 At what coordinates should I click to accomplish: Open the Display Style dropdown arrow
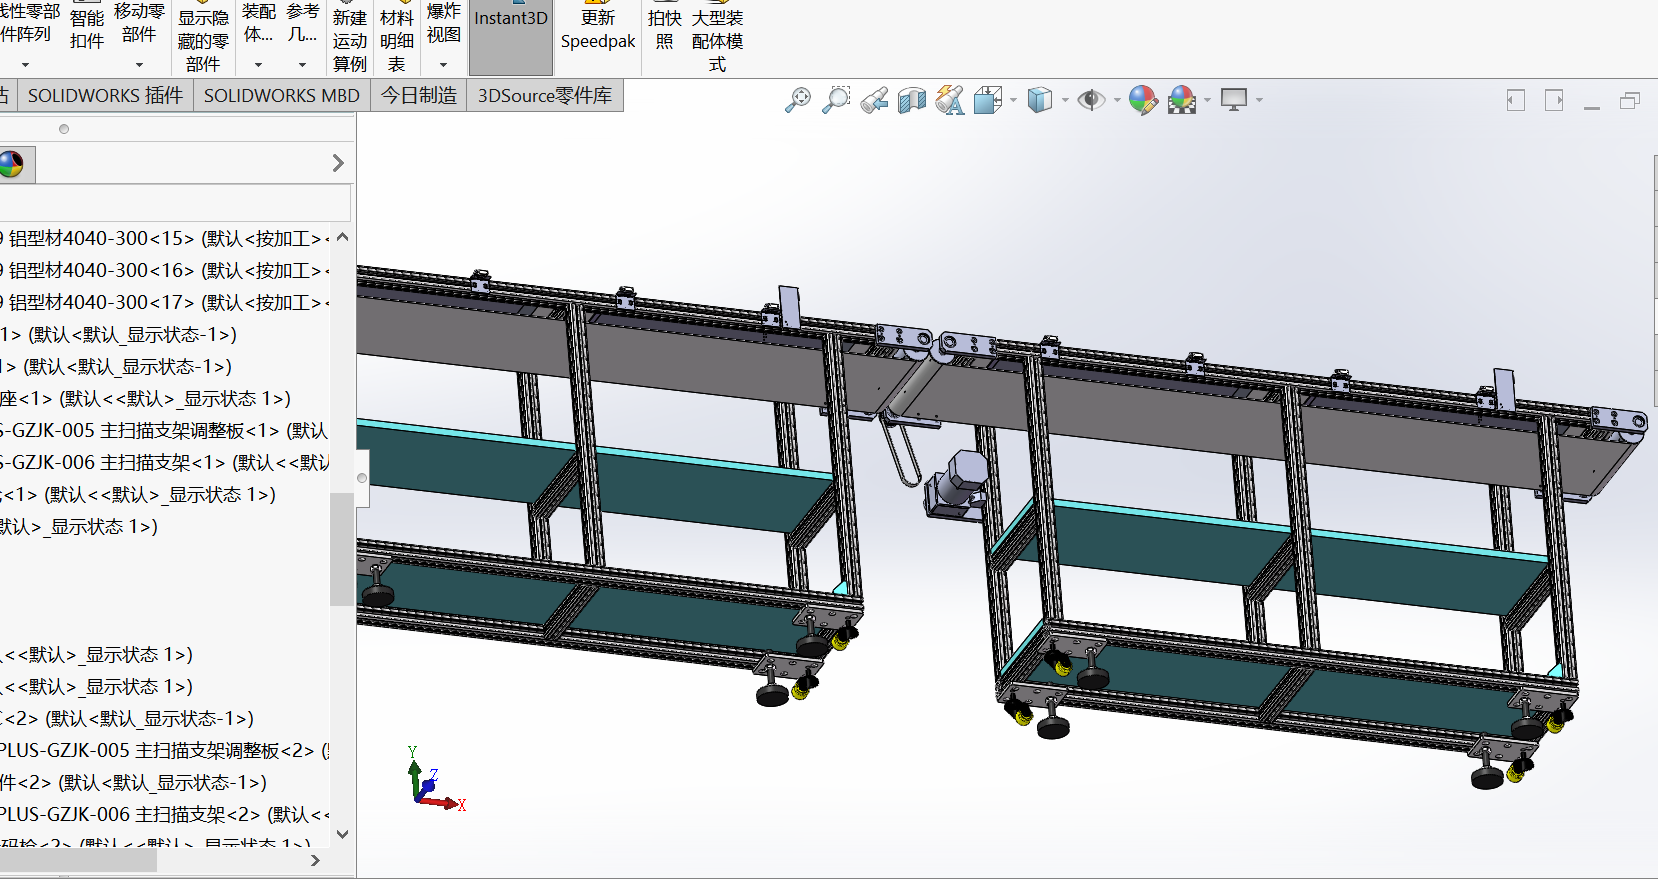(x=1065, y=100)
